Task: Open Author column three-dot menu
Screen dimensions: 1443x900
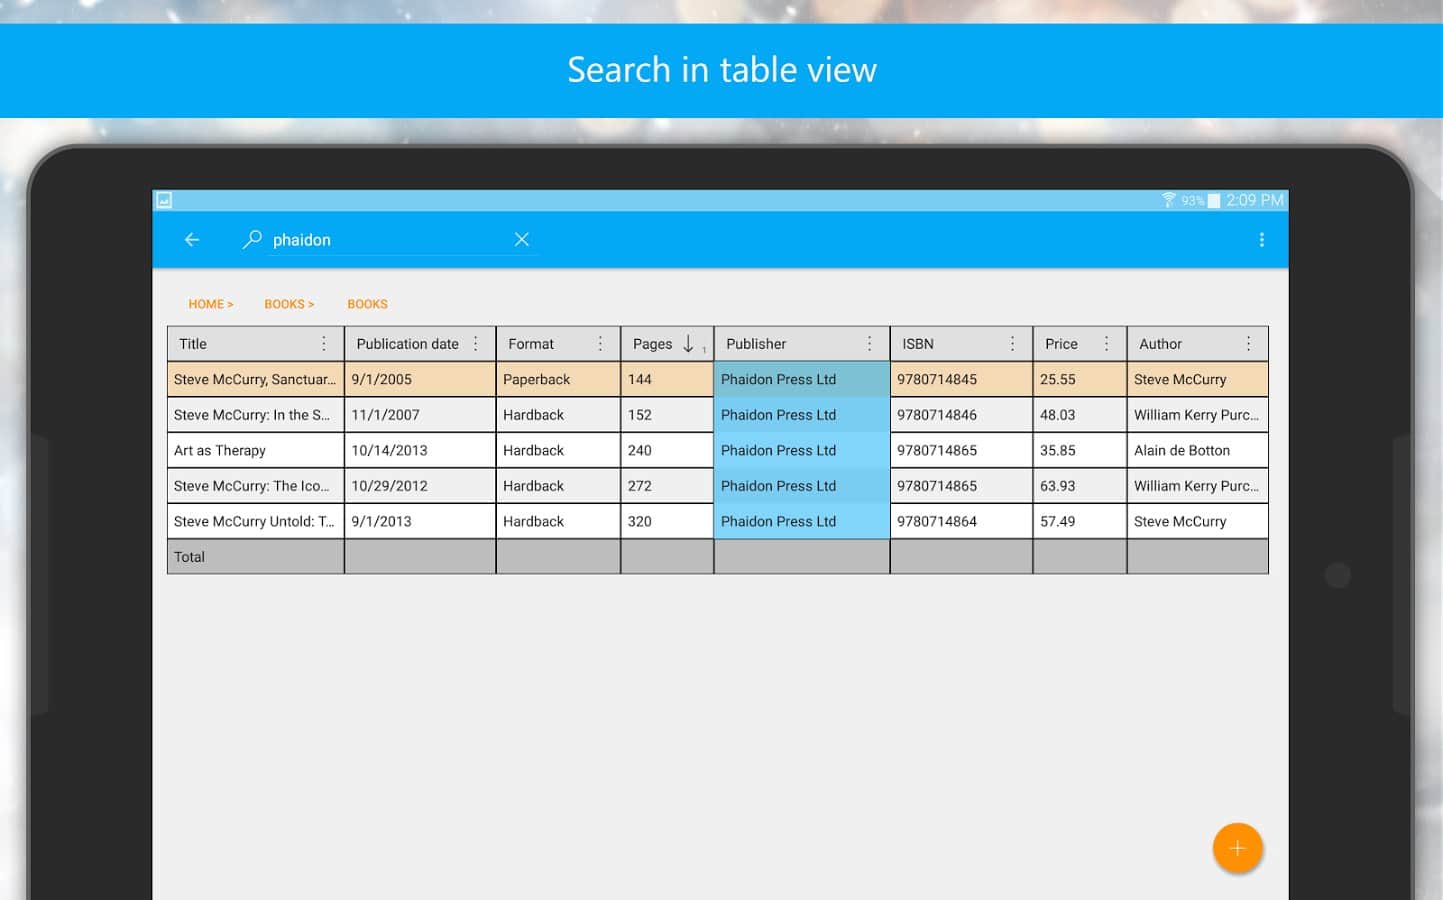Action: coord(1248,344)
